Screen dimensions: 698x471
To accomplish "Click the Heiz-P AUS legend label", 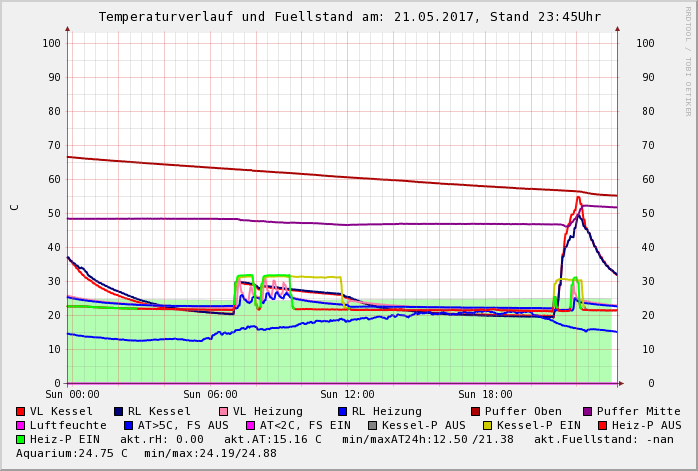I will tap(646, 425).
